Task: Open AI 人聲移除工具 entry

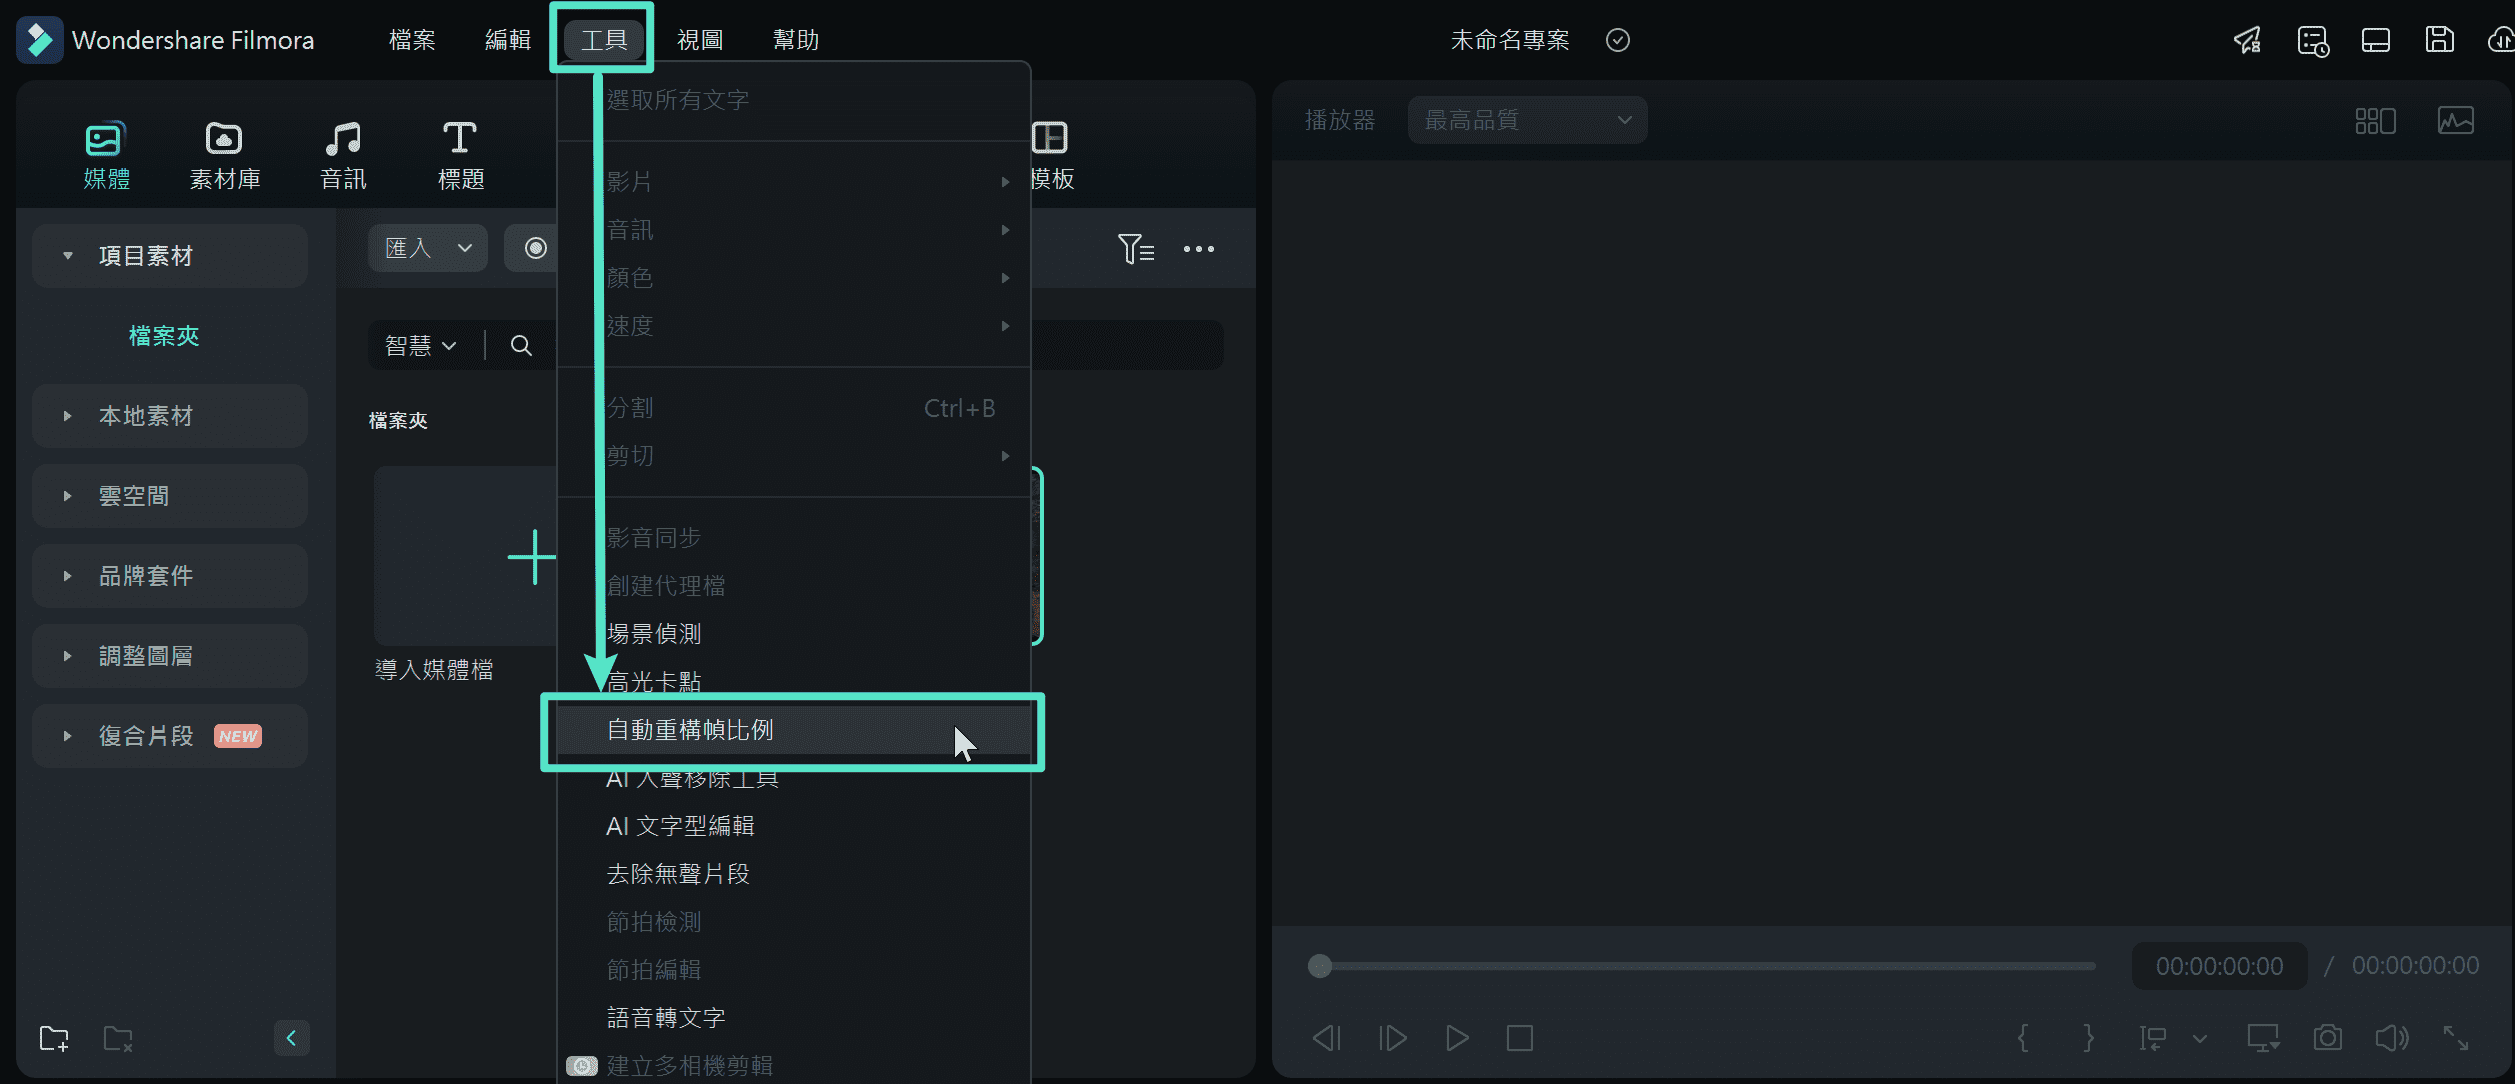Action: click(794, 778)
